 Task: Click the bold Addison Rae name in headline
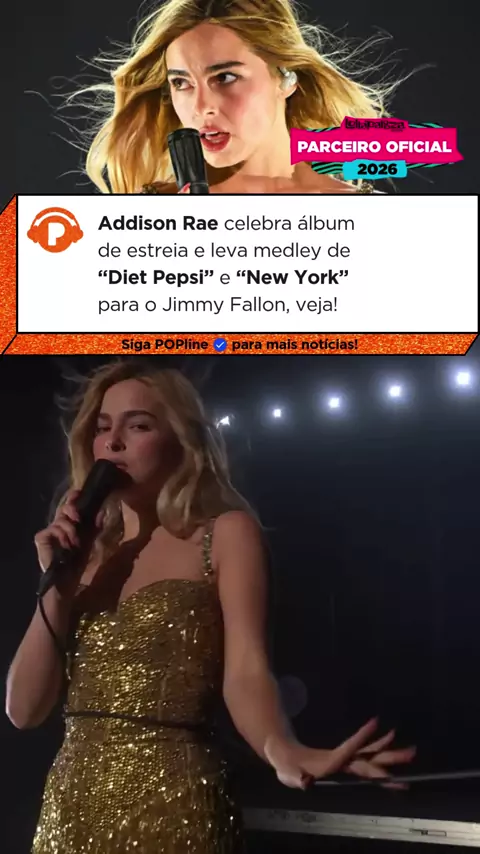point(159,223)
